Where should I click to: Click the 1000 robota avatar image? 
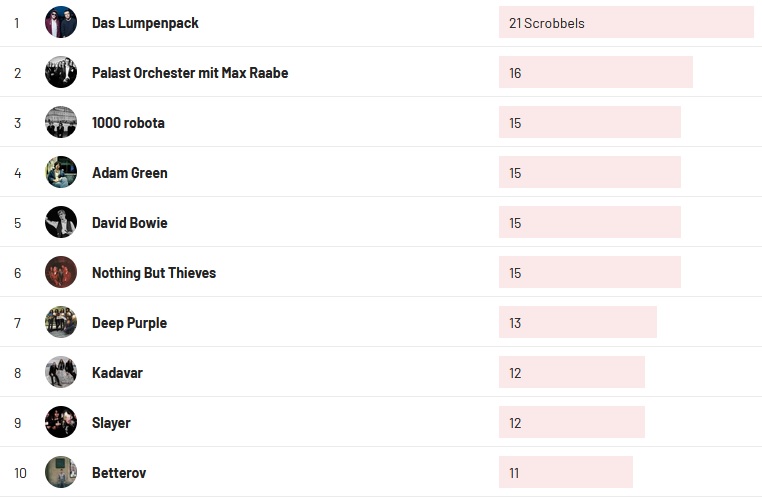(61, 122)
